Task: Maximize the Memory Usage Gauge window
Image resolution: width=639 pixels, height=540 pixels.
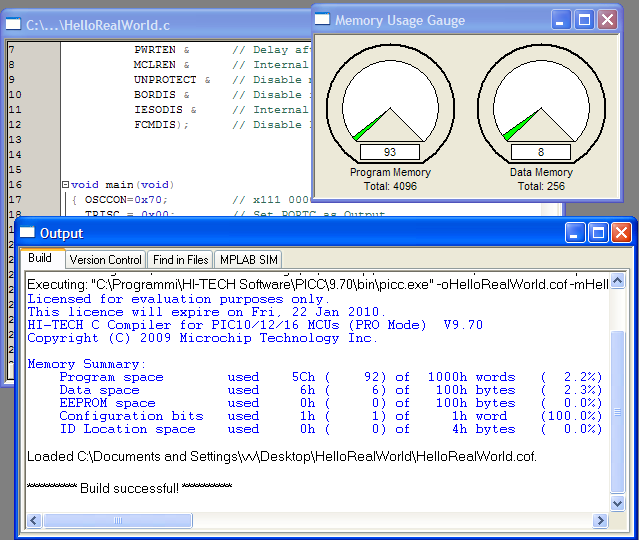Action: [584, 19]
